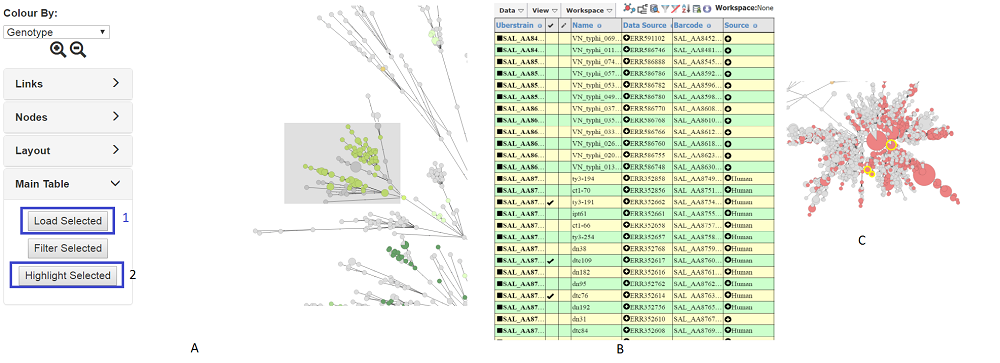
Task: Open the Colour By Genotype dropdown
Action: [x=57, y=32]
